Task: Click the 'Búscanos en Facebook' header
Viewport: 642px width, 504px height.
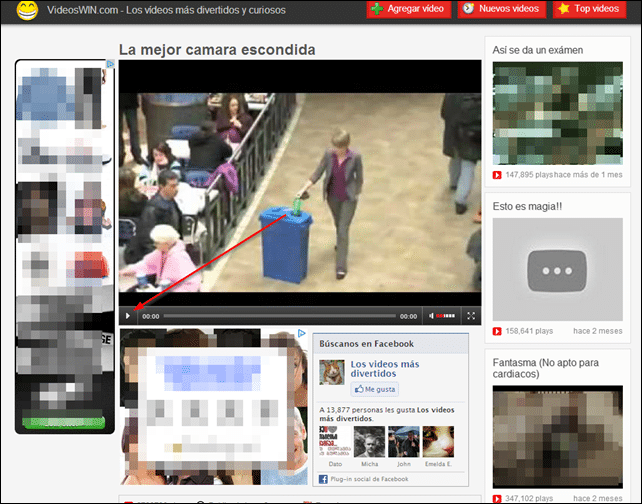Action: (366, 344)
